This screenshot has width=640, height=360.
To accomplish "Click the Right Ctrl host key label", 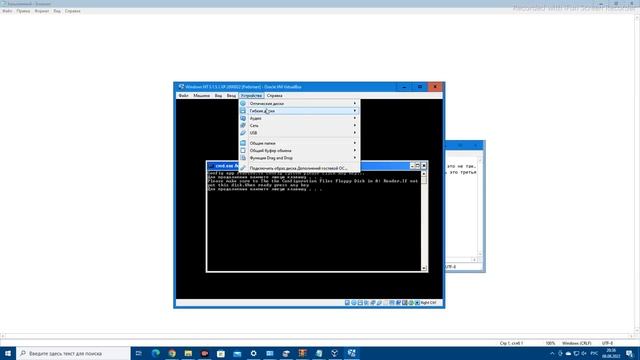I will 428,303.
